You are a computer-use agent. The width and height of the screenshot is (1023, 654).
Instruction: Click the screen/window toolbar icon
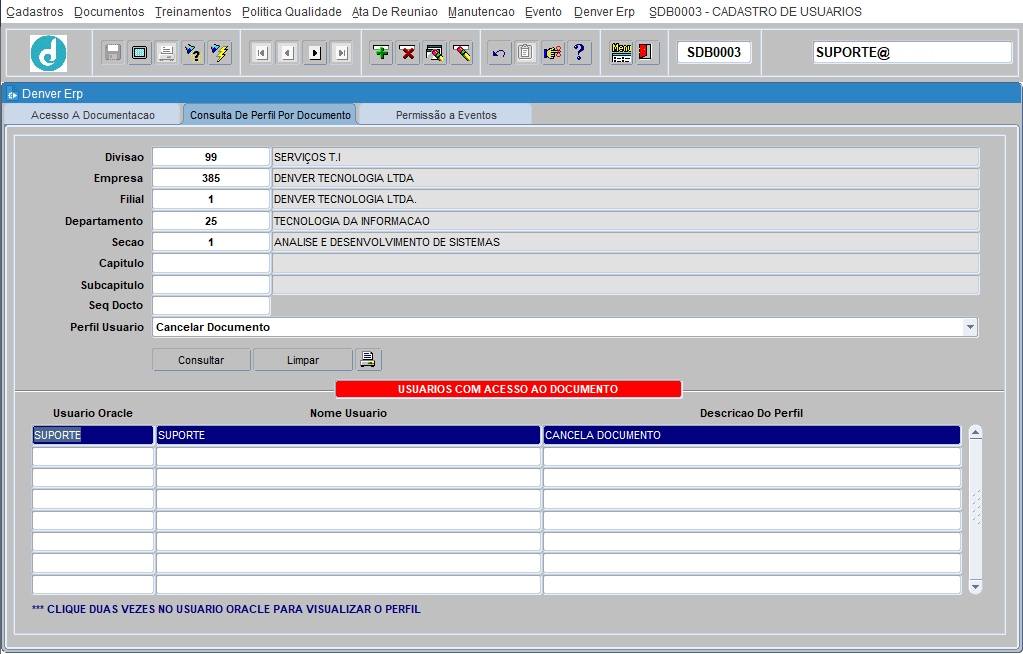coord(140,53)
